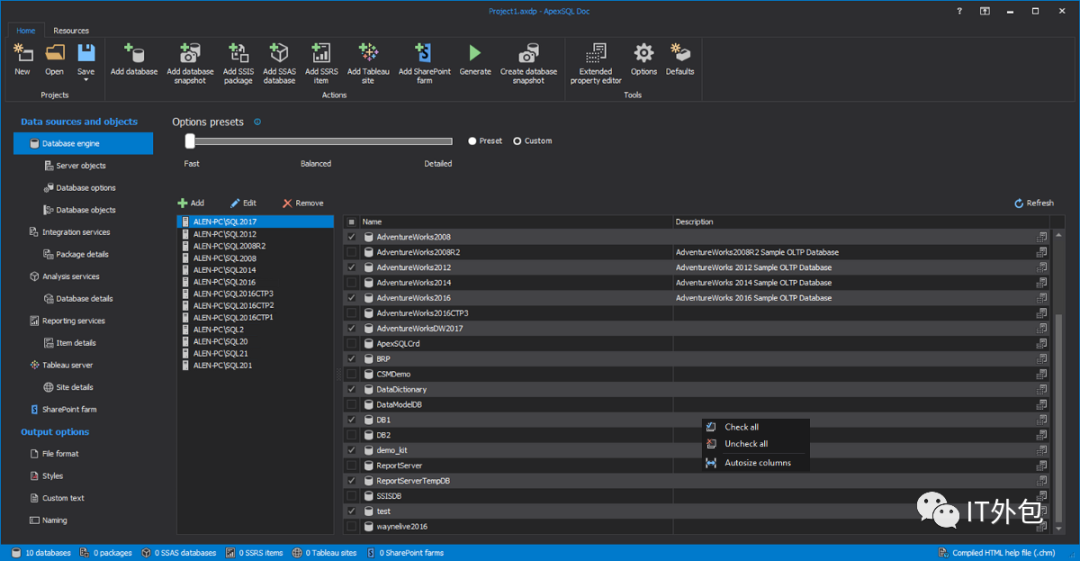The height and width of the screenshot is (561, 1080).
Task: Click the Refresh button
Action: [1034, 203]
